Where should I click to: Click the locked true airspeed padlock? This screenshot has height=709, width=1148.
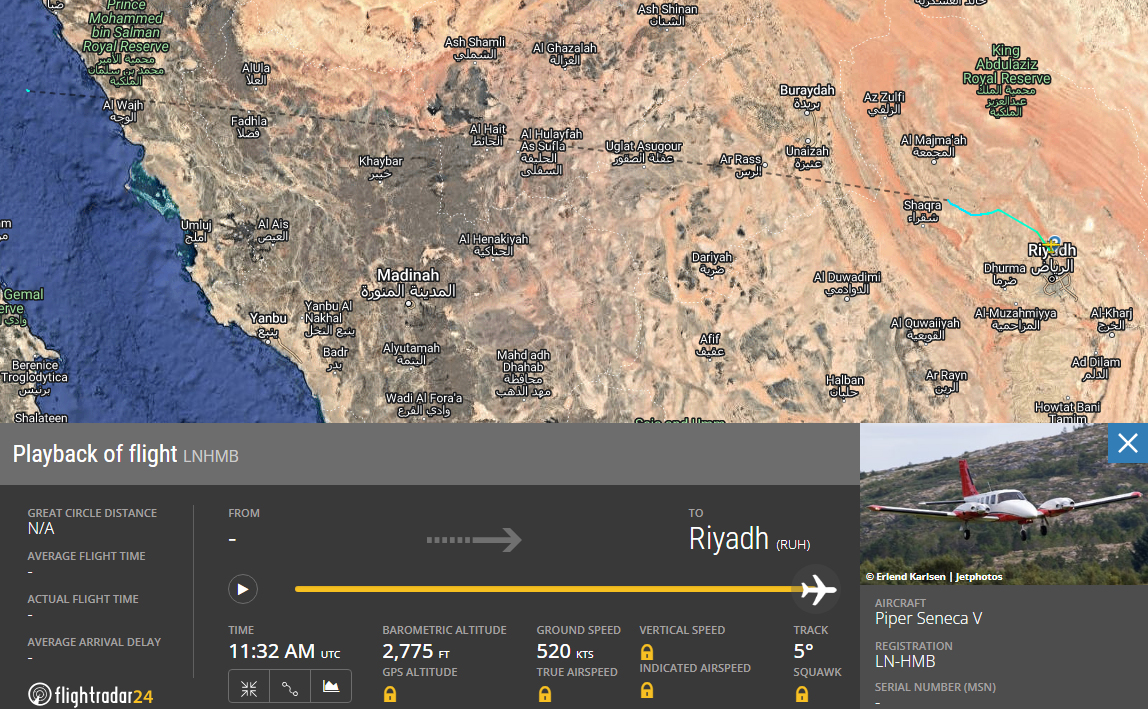[x=545, y=694]
